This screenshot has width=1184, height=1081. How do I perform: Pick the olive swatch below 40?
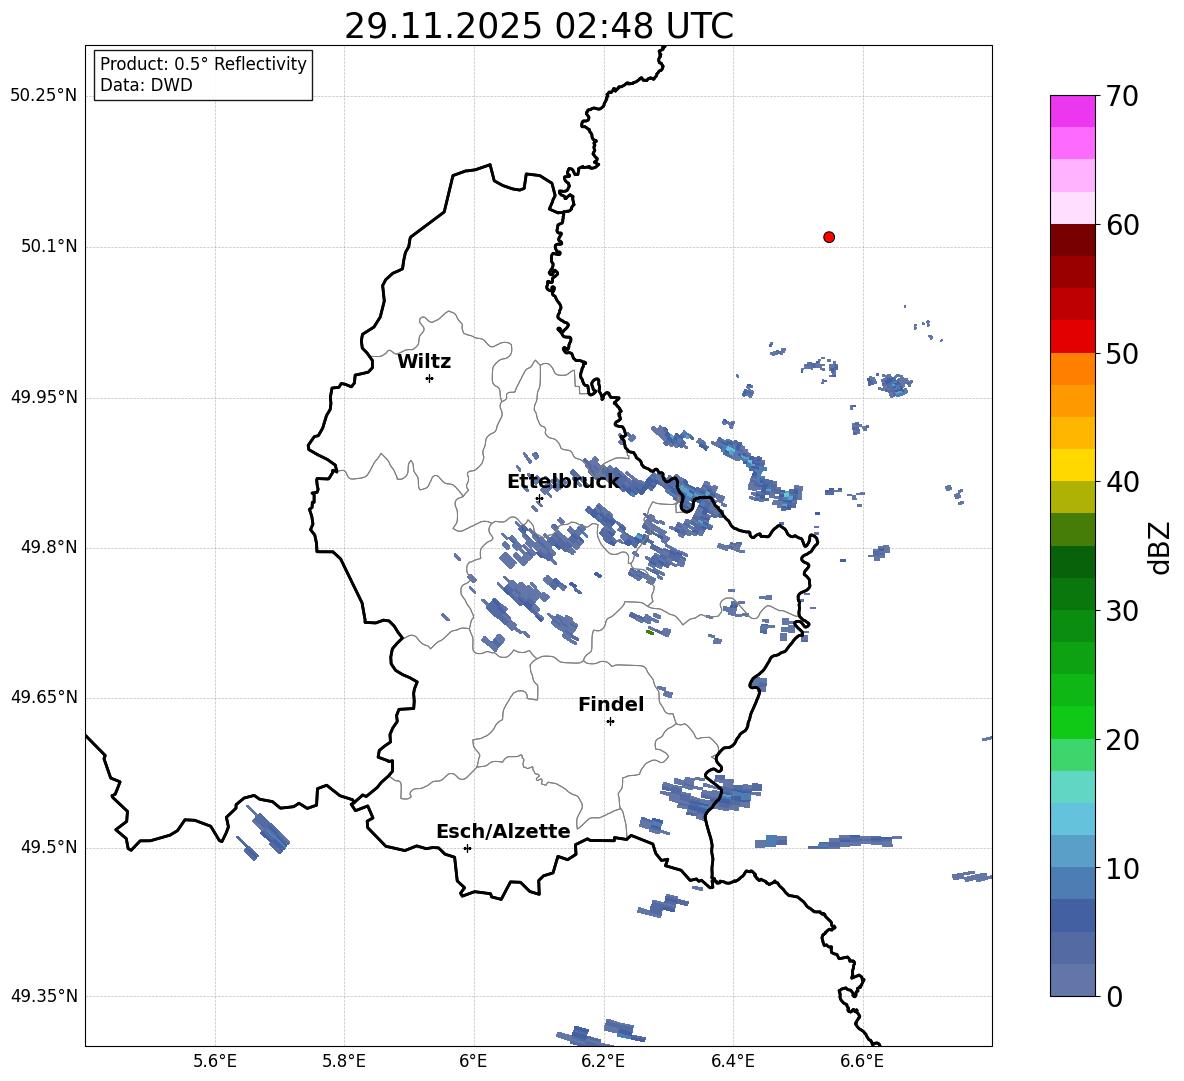[1072, 497]
